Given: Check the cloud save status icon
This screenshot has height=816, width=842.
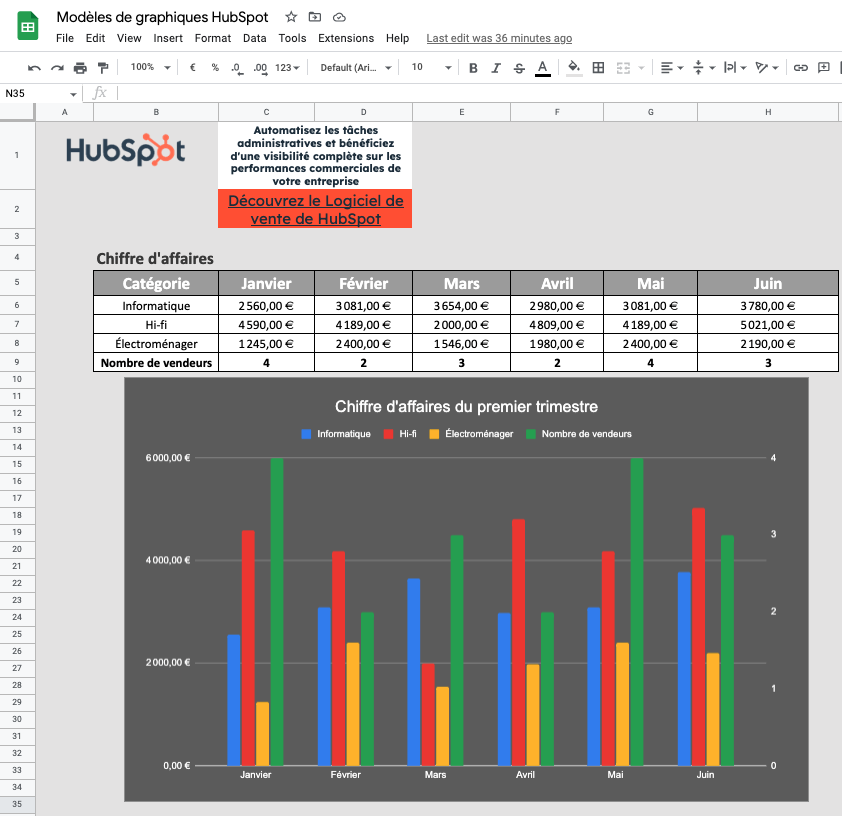Looking at the screenshot, I should (x=339, y=17).
